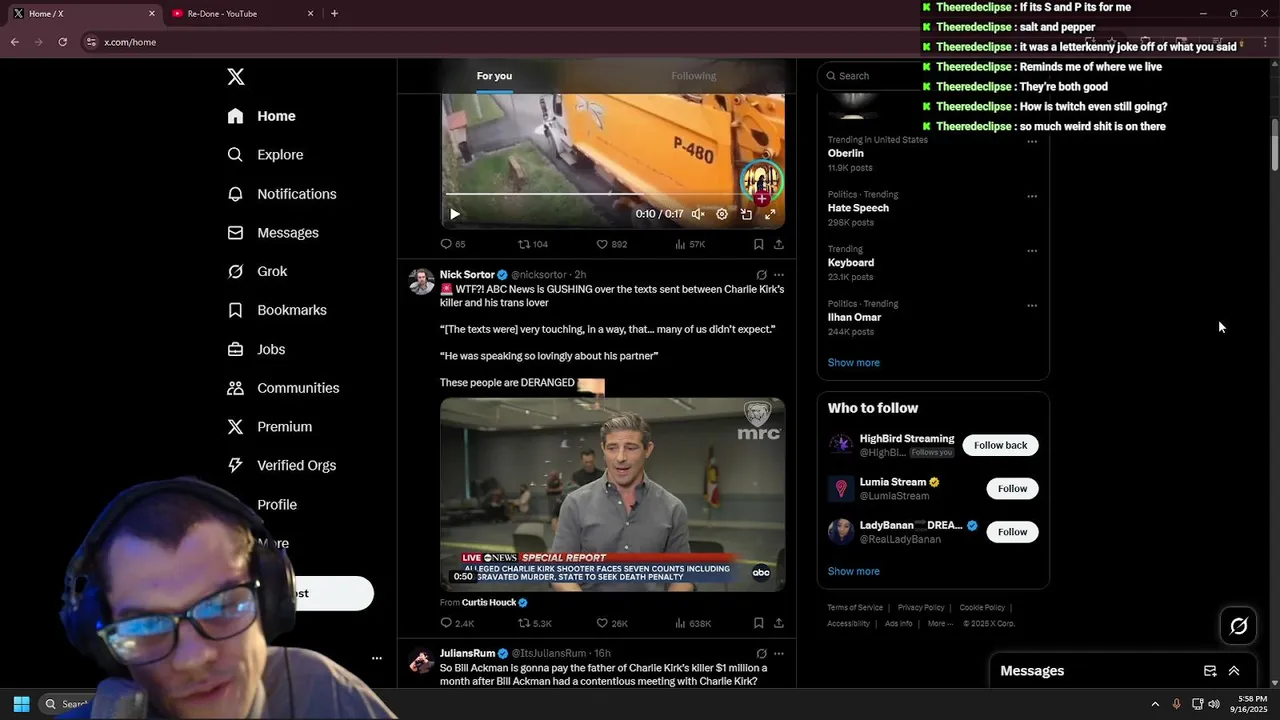
Task: Open Premium in the sidebar
Action: point(269,427)
